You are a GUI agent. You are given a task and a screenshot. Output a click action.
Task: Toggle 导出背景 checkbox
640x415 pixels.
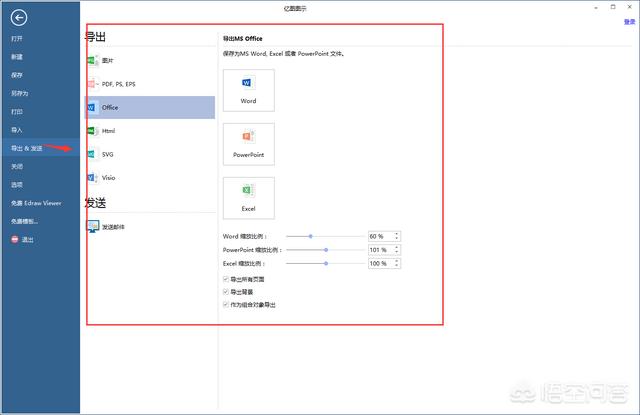226,292
